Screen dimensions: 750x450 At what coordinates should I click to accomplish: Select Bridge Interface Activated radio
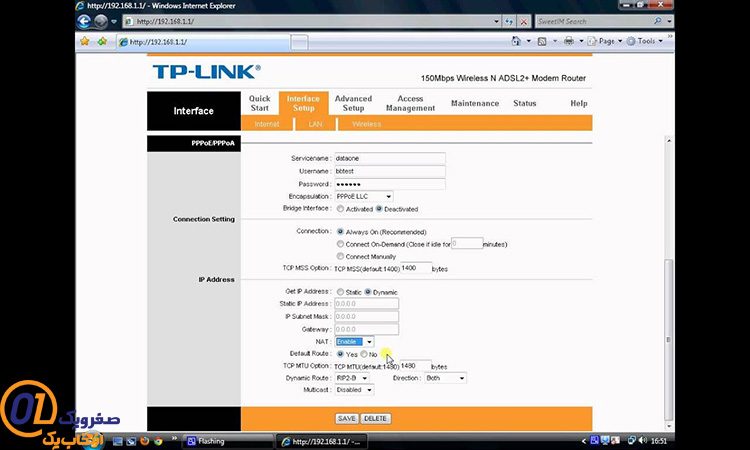point(340,209)
